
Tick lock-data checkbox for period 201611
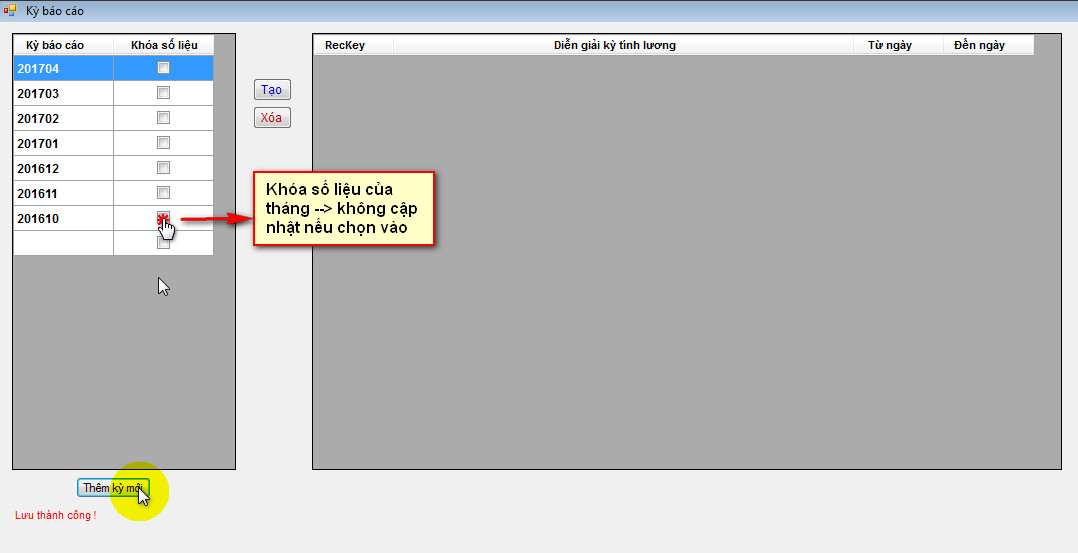163,193
